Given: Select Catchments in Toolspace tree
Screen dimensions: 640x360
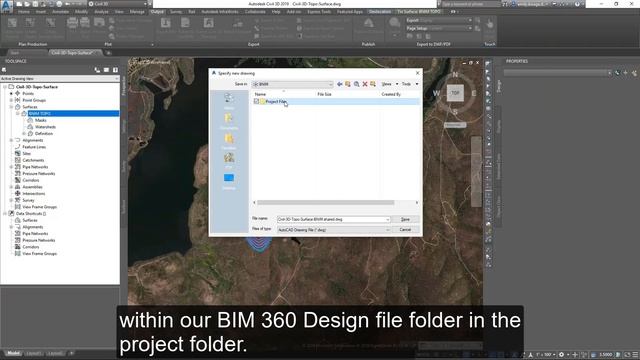Looking at the screenshot, I should pos(33,160).
